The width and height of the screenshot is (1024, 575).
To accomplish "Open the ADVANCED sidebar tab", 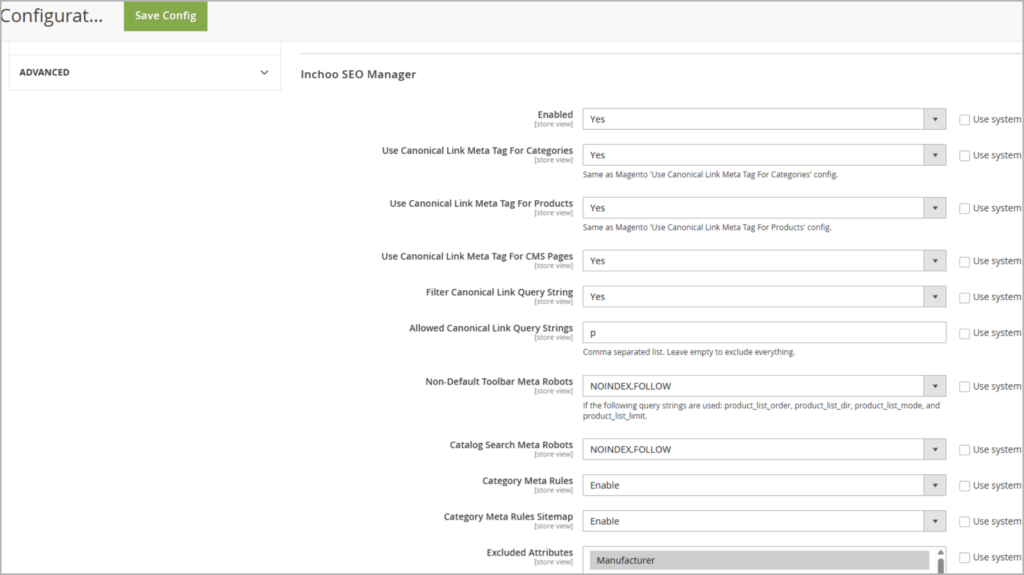I will pos(145,73).
